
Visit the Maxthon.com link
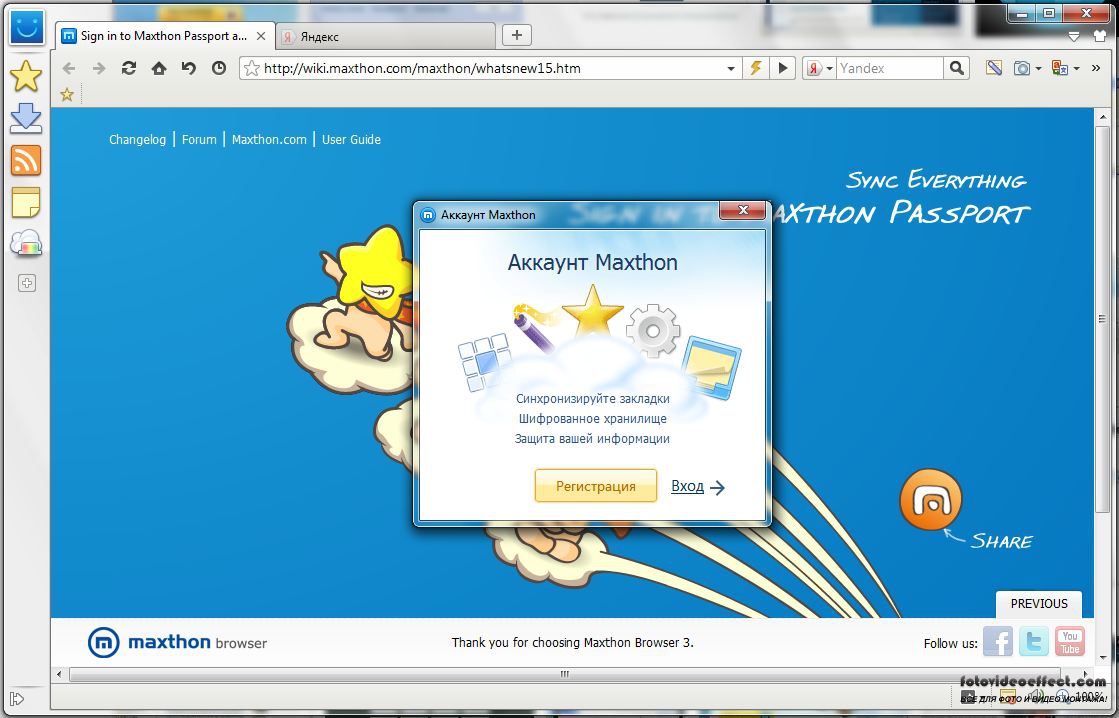point(269,140)
